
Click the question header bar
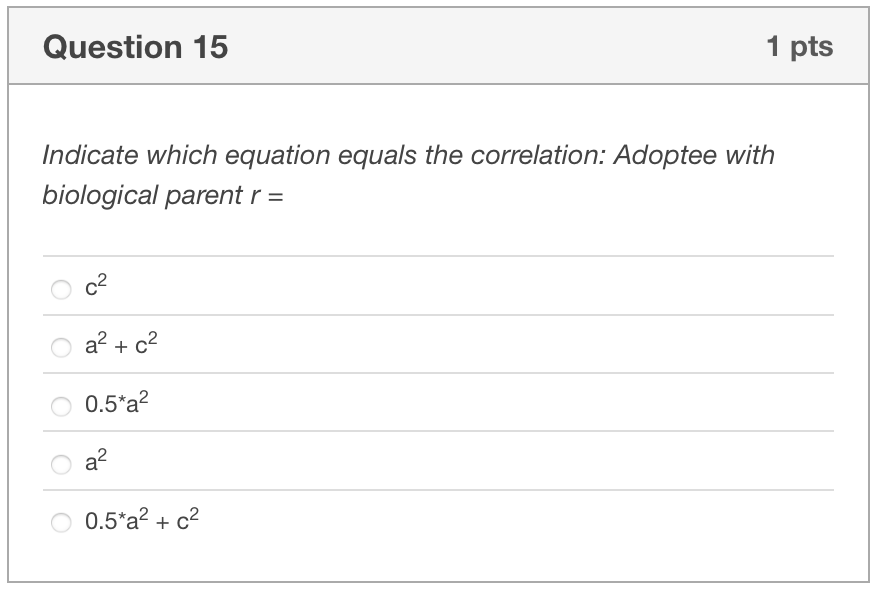(x=438, y=45)
